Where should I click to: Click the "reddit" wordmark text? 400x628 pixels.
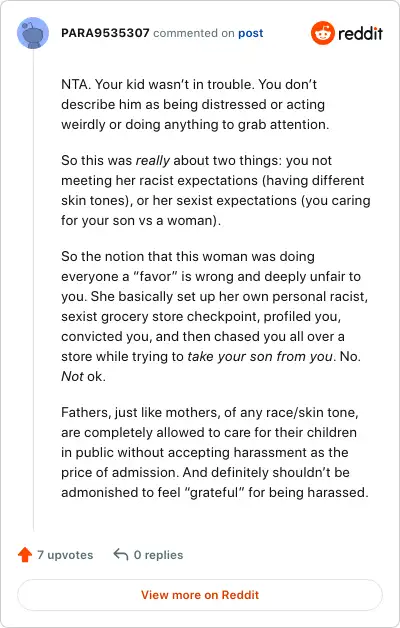360,33
